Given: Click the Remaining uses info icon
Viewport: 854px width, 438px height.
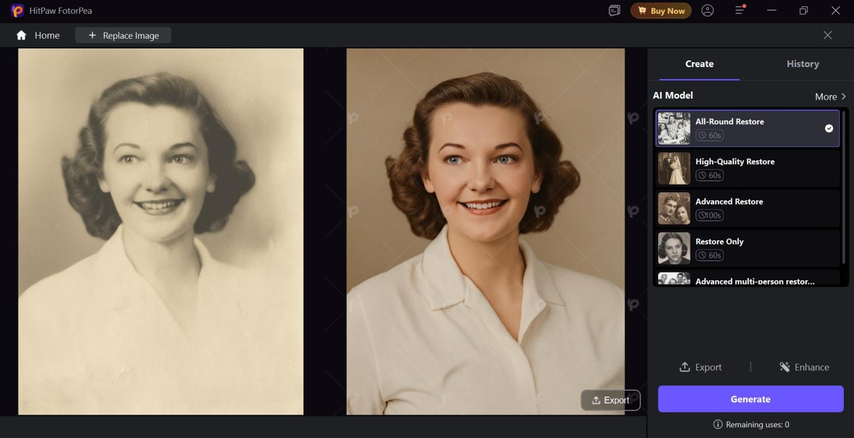Looking at the screenshot, I should tap(718, 424).
